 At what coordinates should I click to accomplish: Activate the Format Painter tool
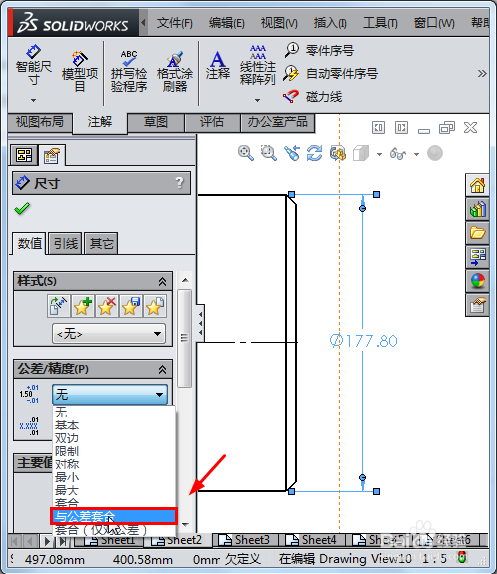[175, 72]
